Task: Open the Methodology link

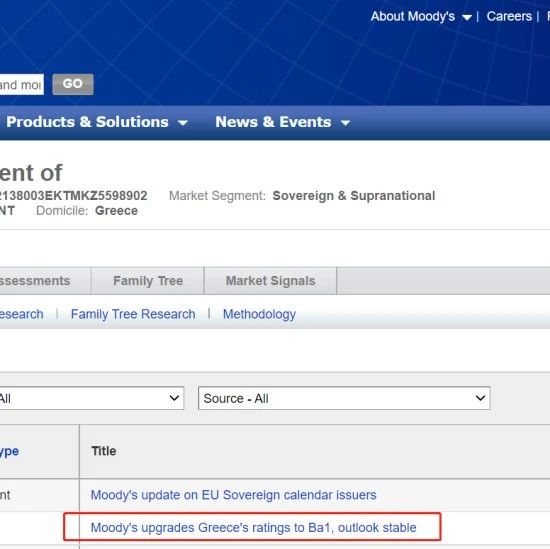Action: pyautogui.click(x=259, y=314)
